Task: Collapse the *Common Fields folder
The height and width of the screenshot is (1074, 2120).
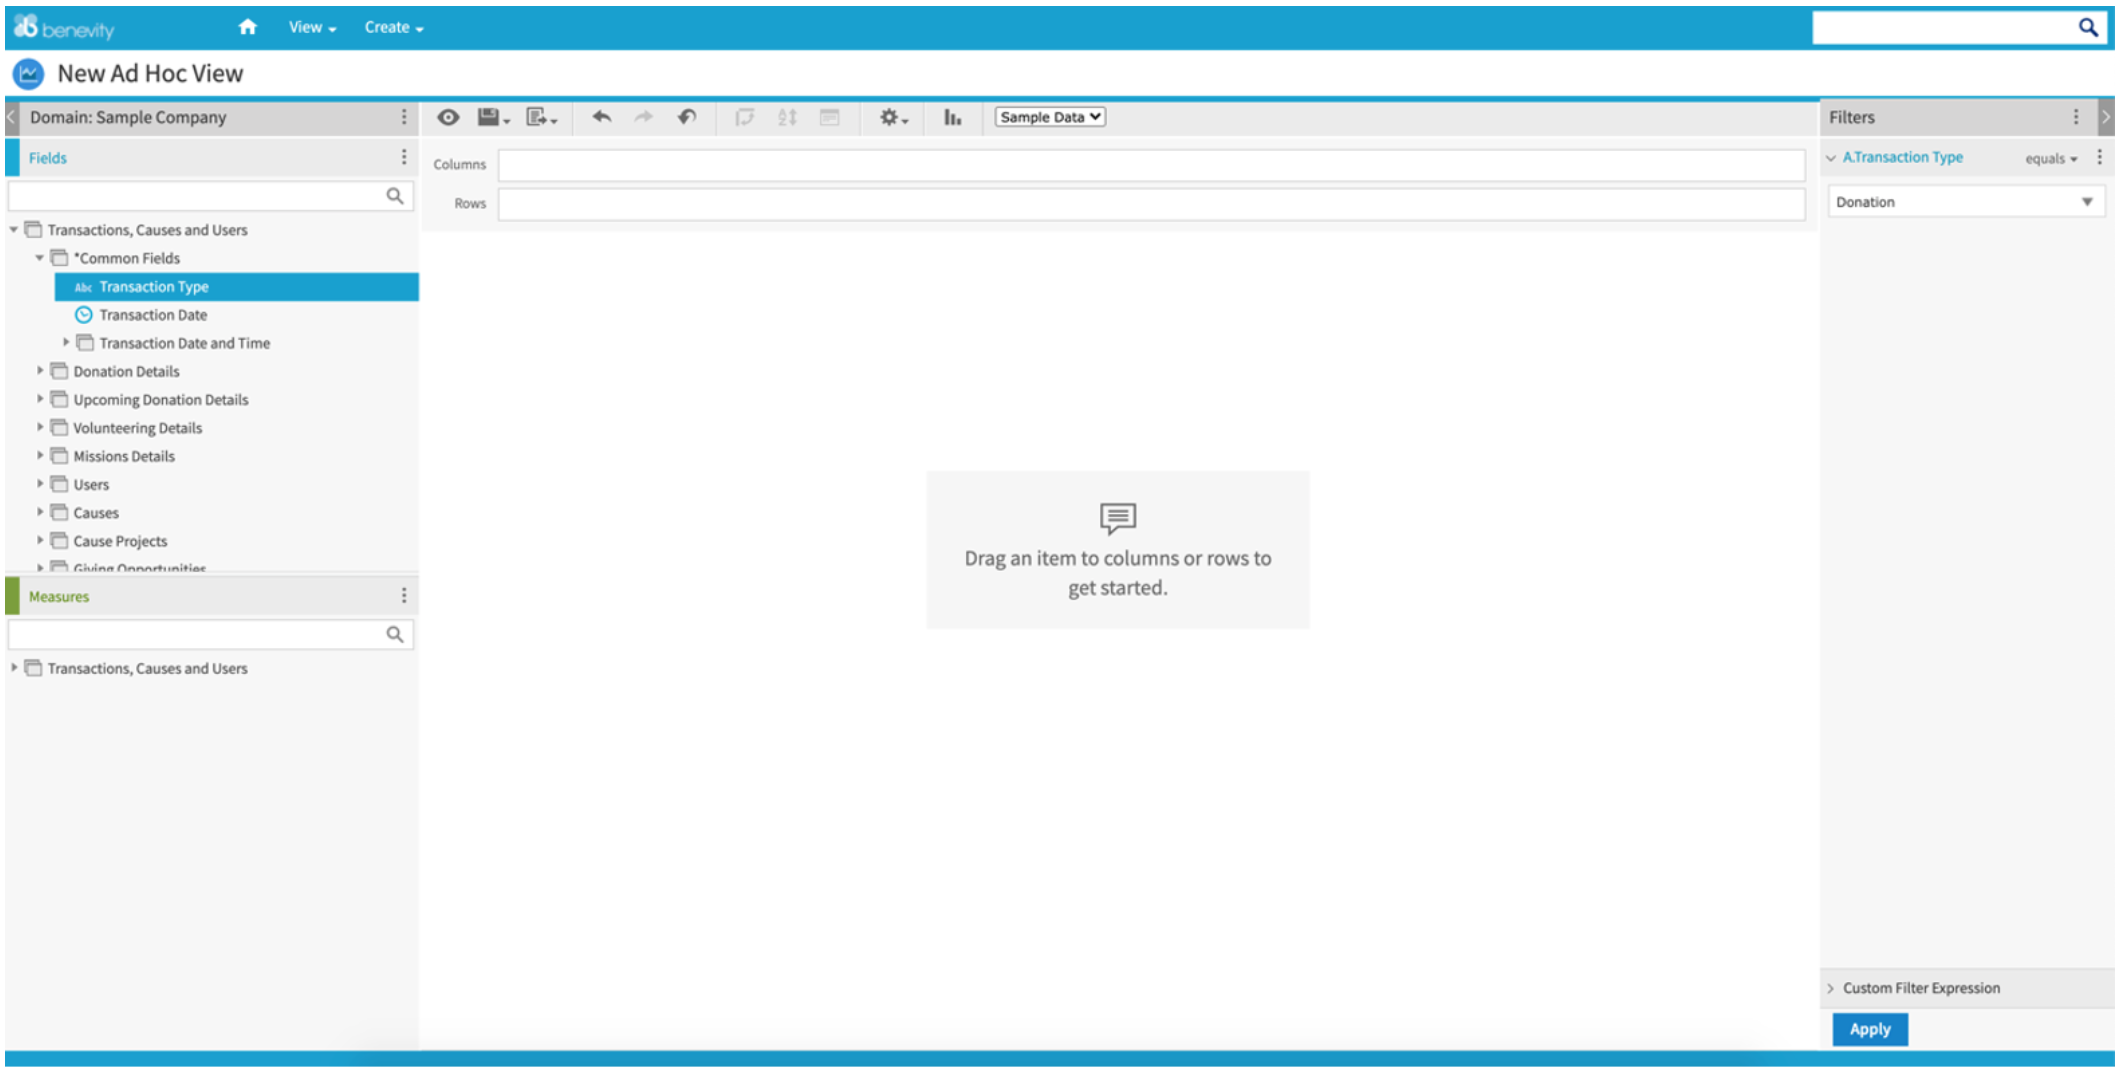Action: 40,257
